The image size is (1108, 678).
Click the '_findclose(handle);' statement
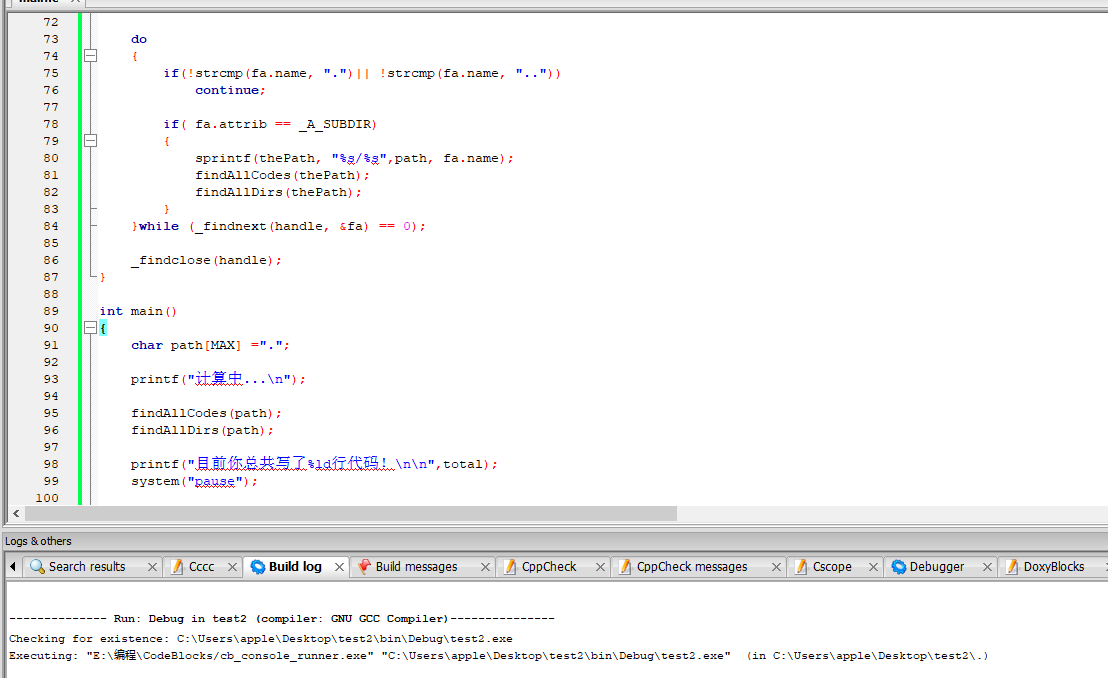tap(206, 260)
